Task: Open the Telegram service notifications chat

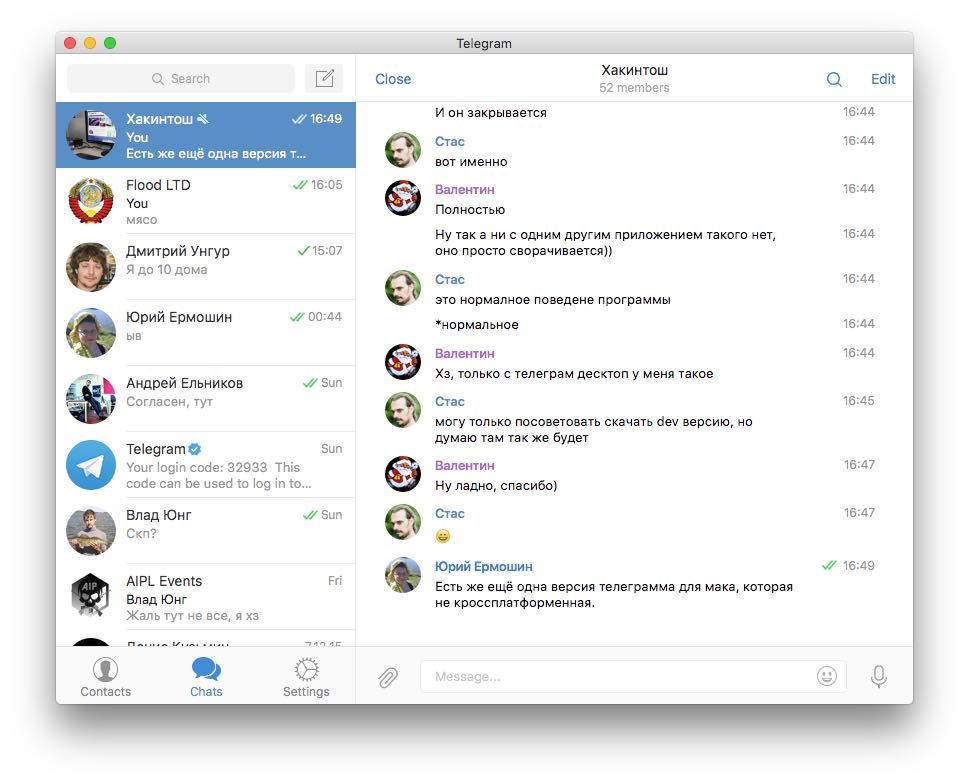Action: click(x=206, y=465)
